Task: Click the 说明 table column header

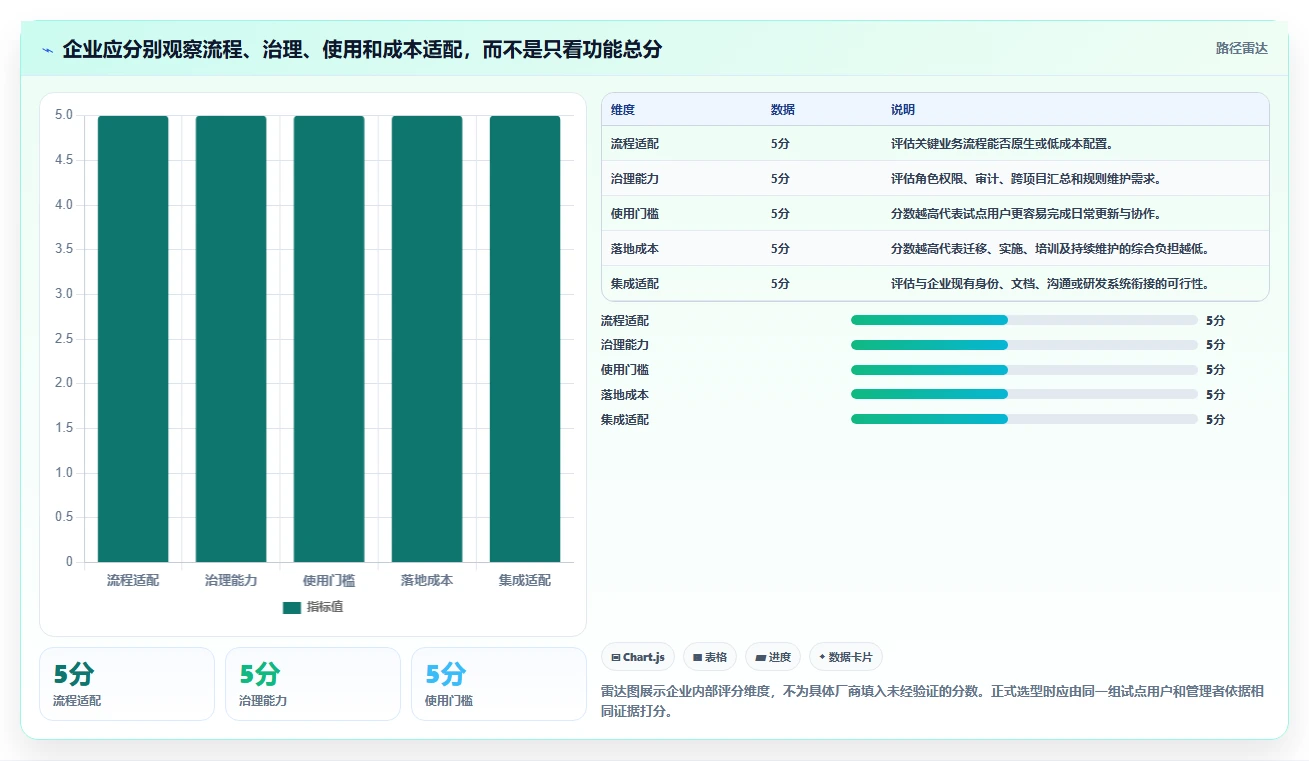Action: coord(903,110)
